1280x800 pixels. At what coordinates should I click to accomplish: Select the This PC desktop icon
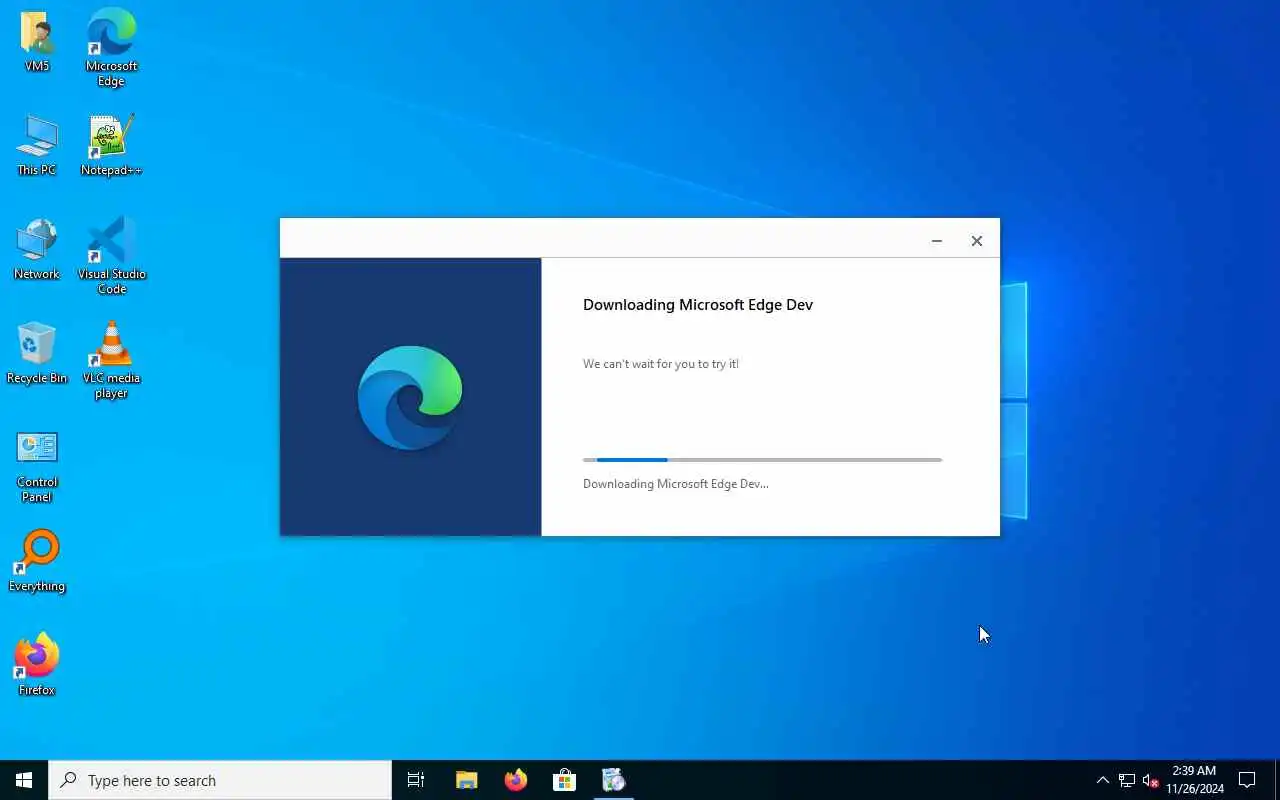point(37,146)
